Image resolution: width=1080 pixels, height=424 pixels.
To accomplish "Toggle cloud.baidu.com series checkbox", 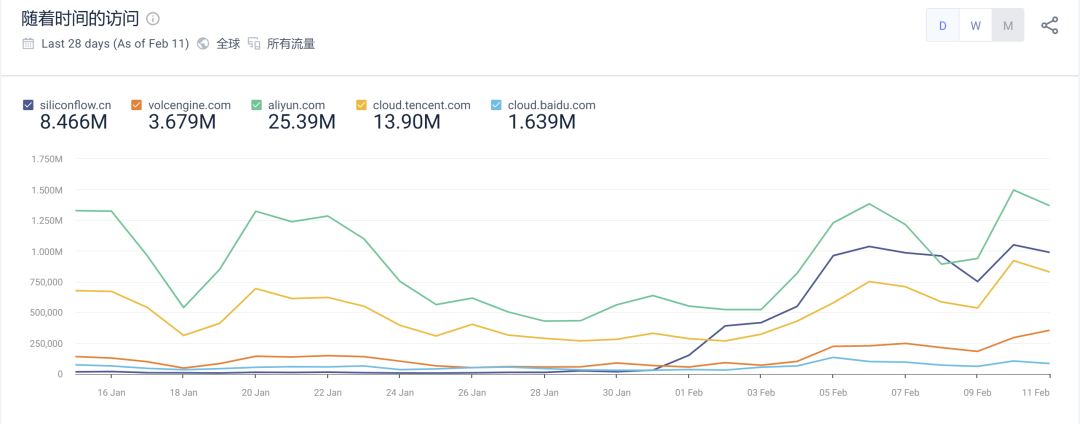I will pyautogui.click(x=495, y=105).
